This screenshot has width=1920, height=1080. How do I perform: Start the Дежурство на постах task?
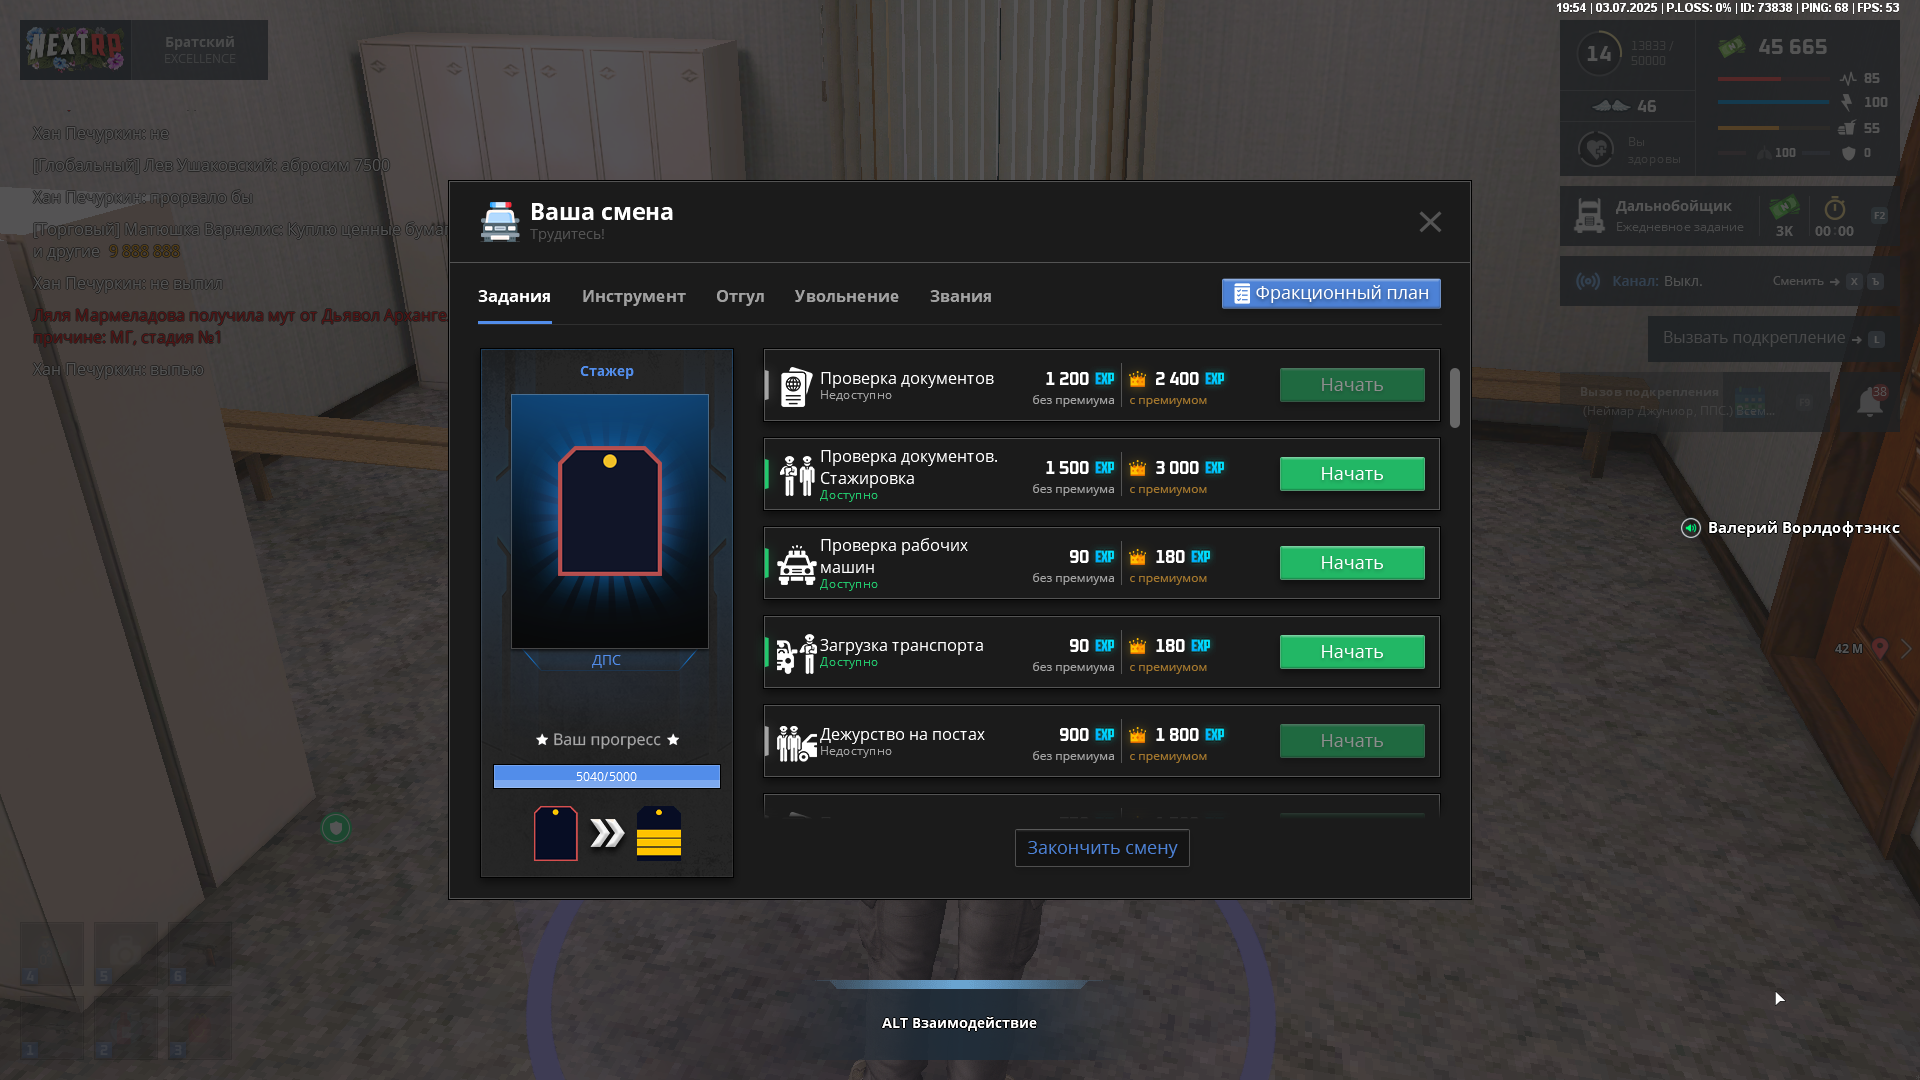[1352, 741]
